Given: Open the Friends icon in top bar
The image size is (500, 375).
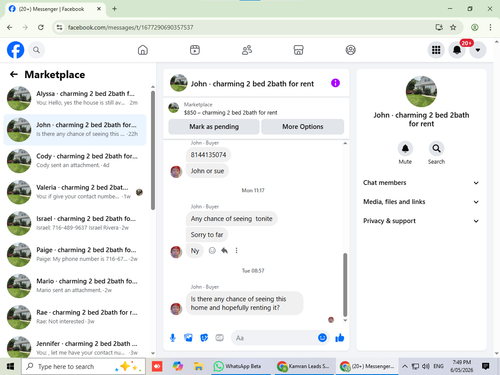Looking at the screenshot, I should tap(247, 50).
